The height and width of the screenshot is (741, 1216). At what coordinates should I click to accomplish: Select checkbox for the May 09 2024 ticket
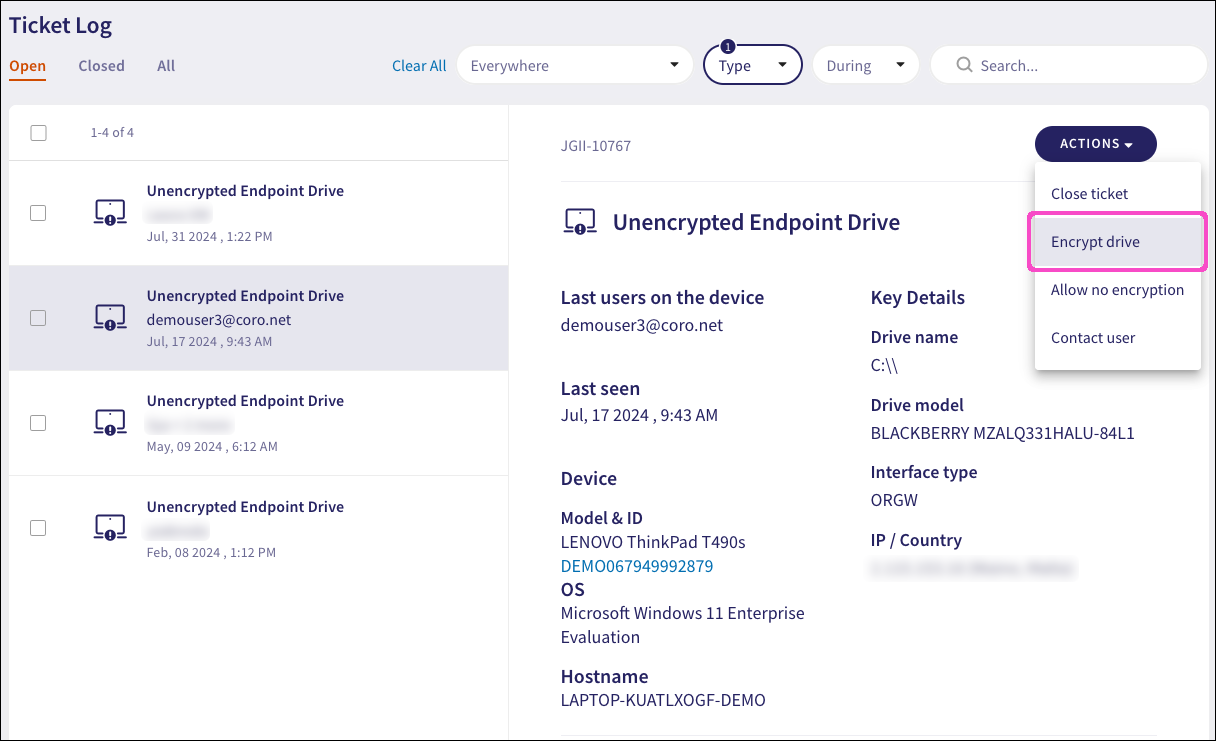[x=38, y=423]
